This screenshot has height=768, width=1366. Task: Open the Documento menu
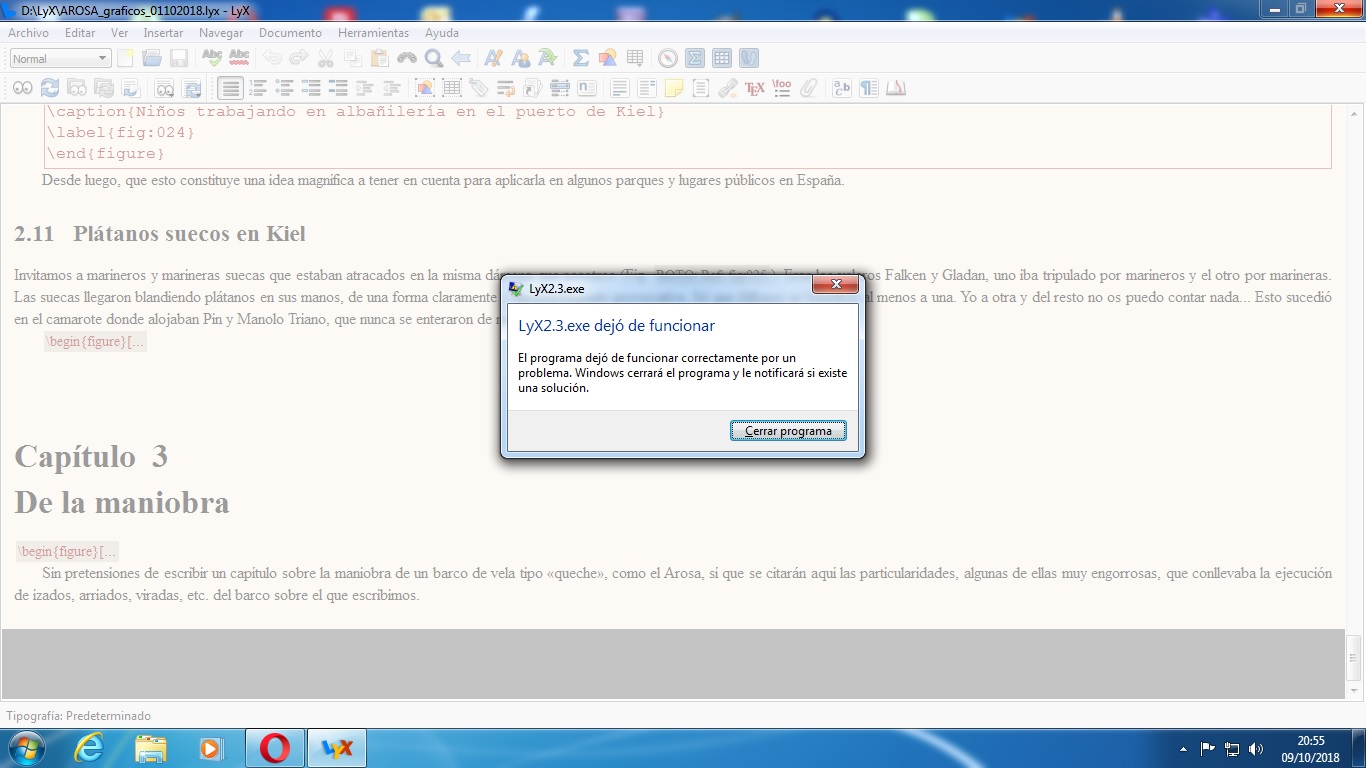(290, 33)
